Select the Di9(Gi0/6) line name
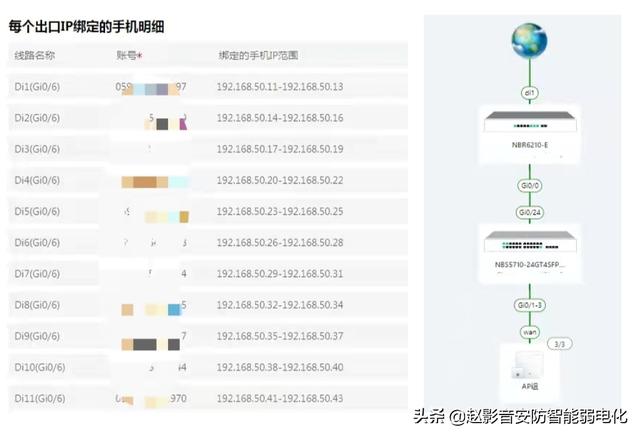 click(x=37, y=336)
